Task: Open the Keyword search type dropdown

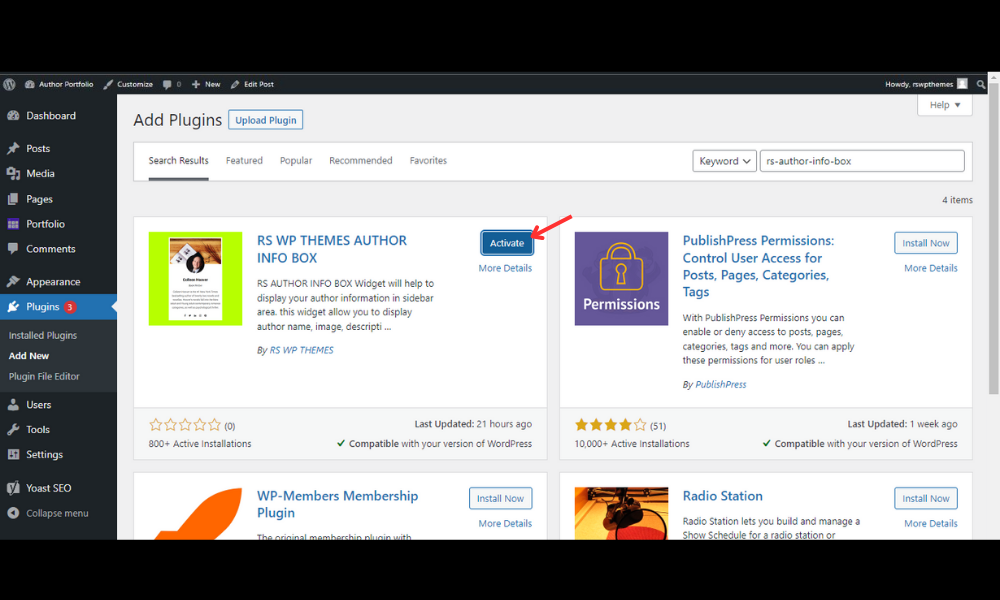Action: click(724, 161)
